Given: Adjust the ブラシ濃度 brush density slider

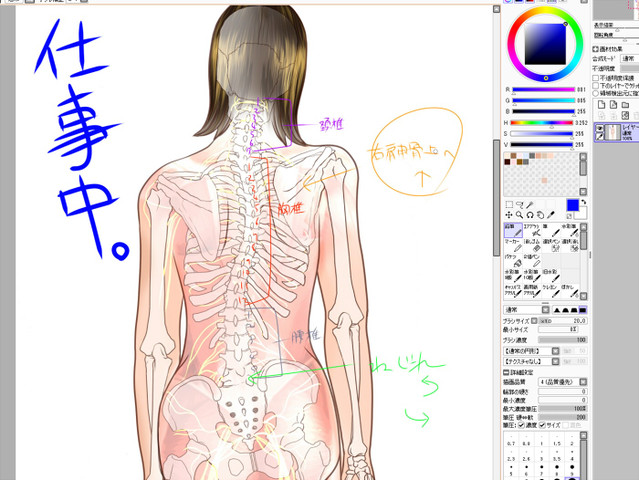Looking at the screenshot, I should pos(562,340).
